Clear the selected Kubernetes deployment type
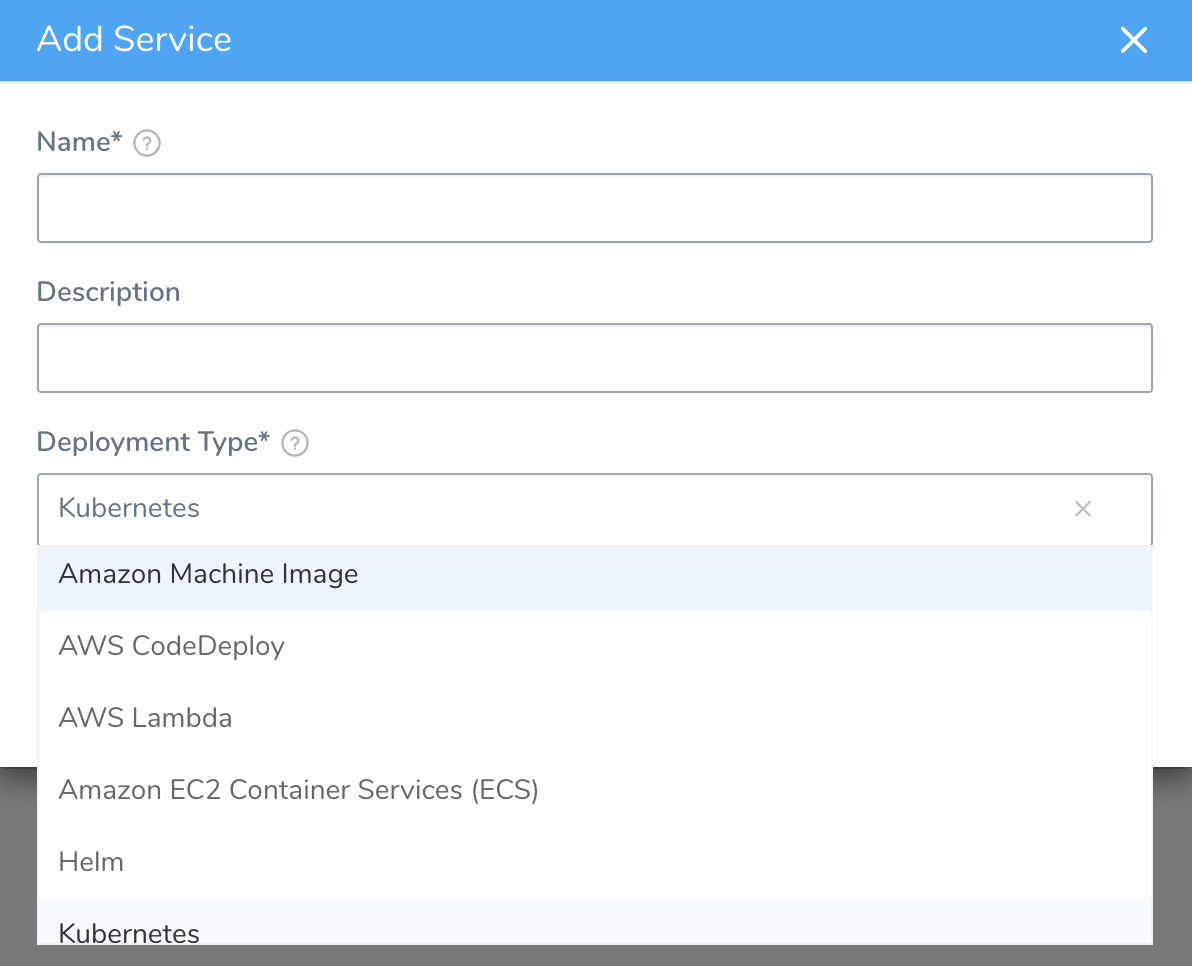This screenshot has height=966, width=1192. (1083, 508)
